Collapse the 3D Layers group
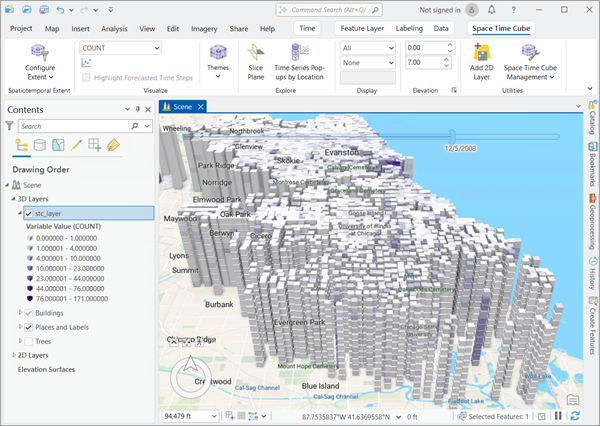This screenshot has height=426, width=600. (12, 199)
